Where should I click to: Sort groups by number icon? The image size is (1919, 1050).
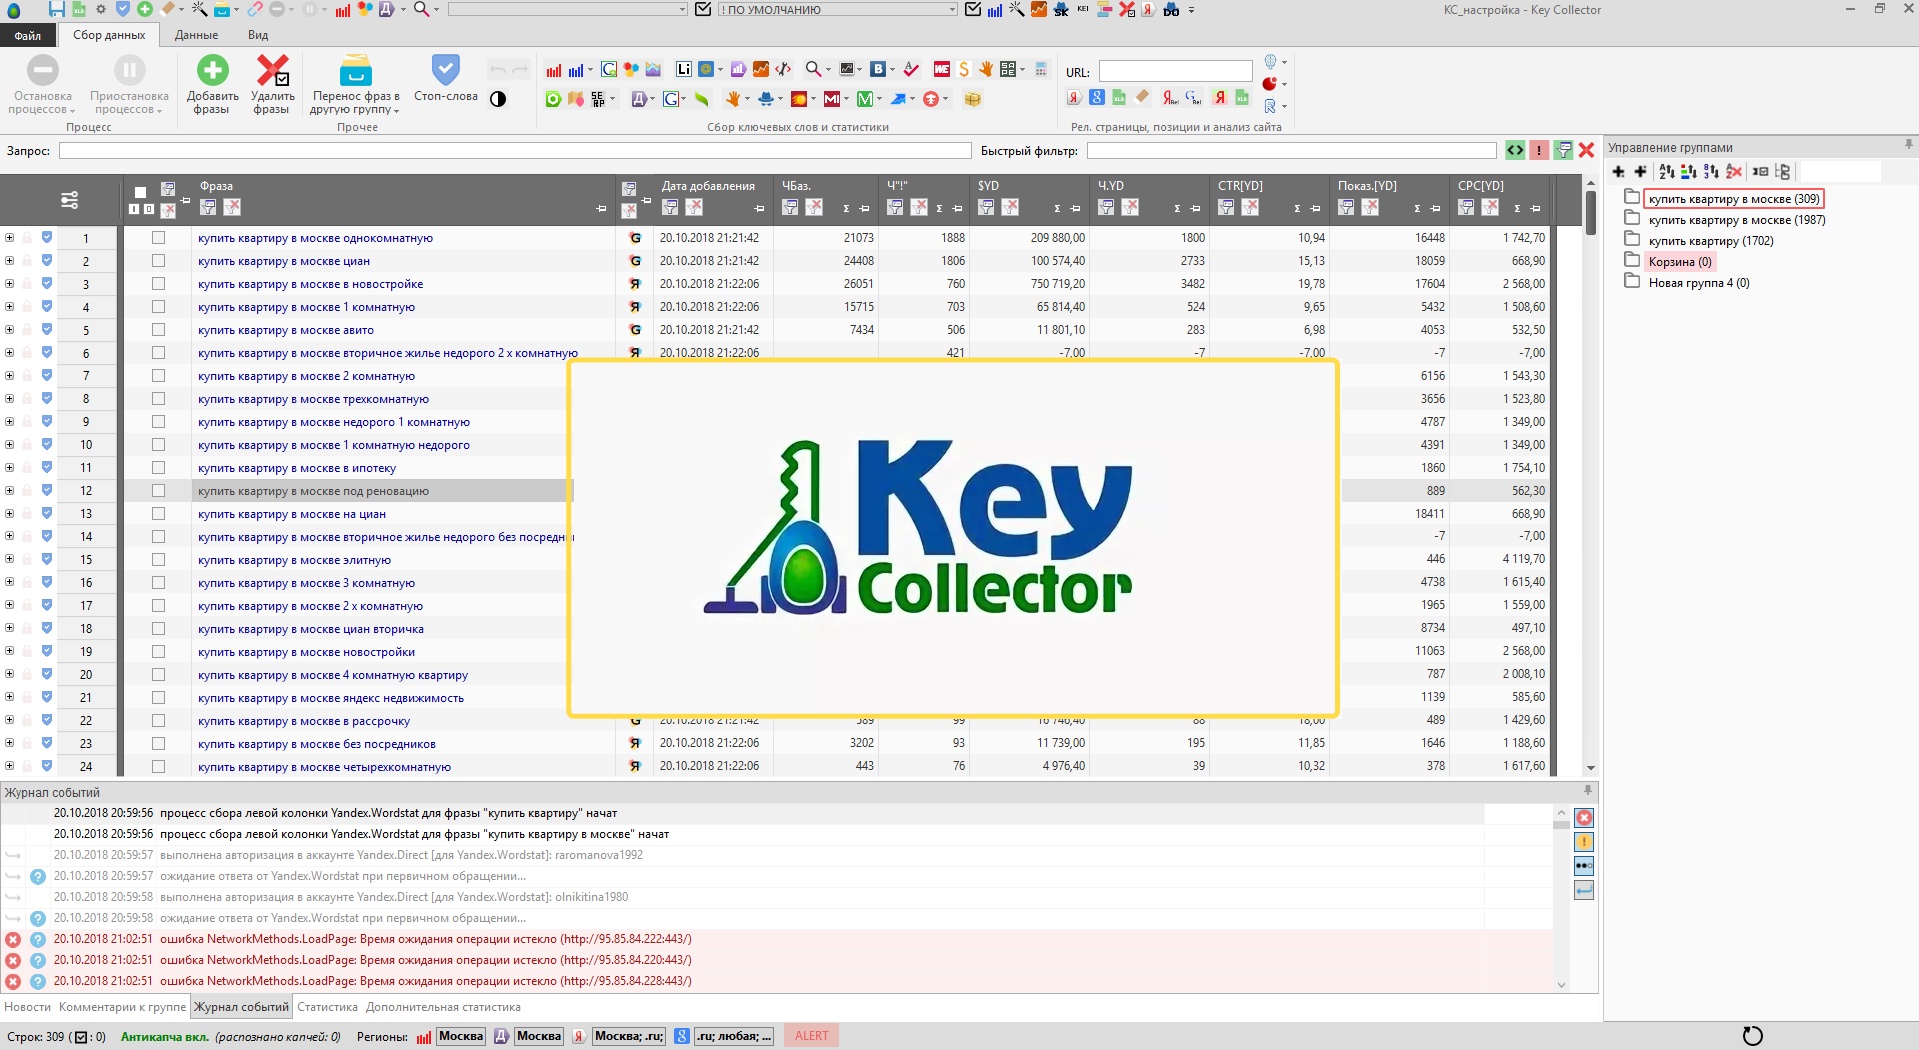tap(1711, 172)
